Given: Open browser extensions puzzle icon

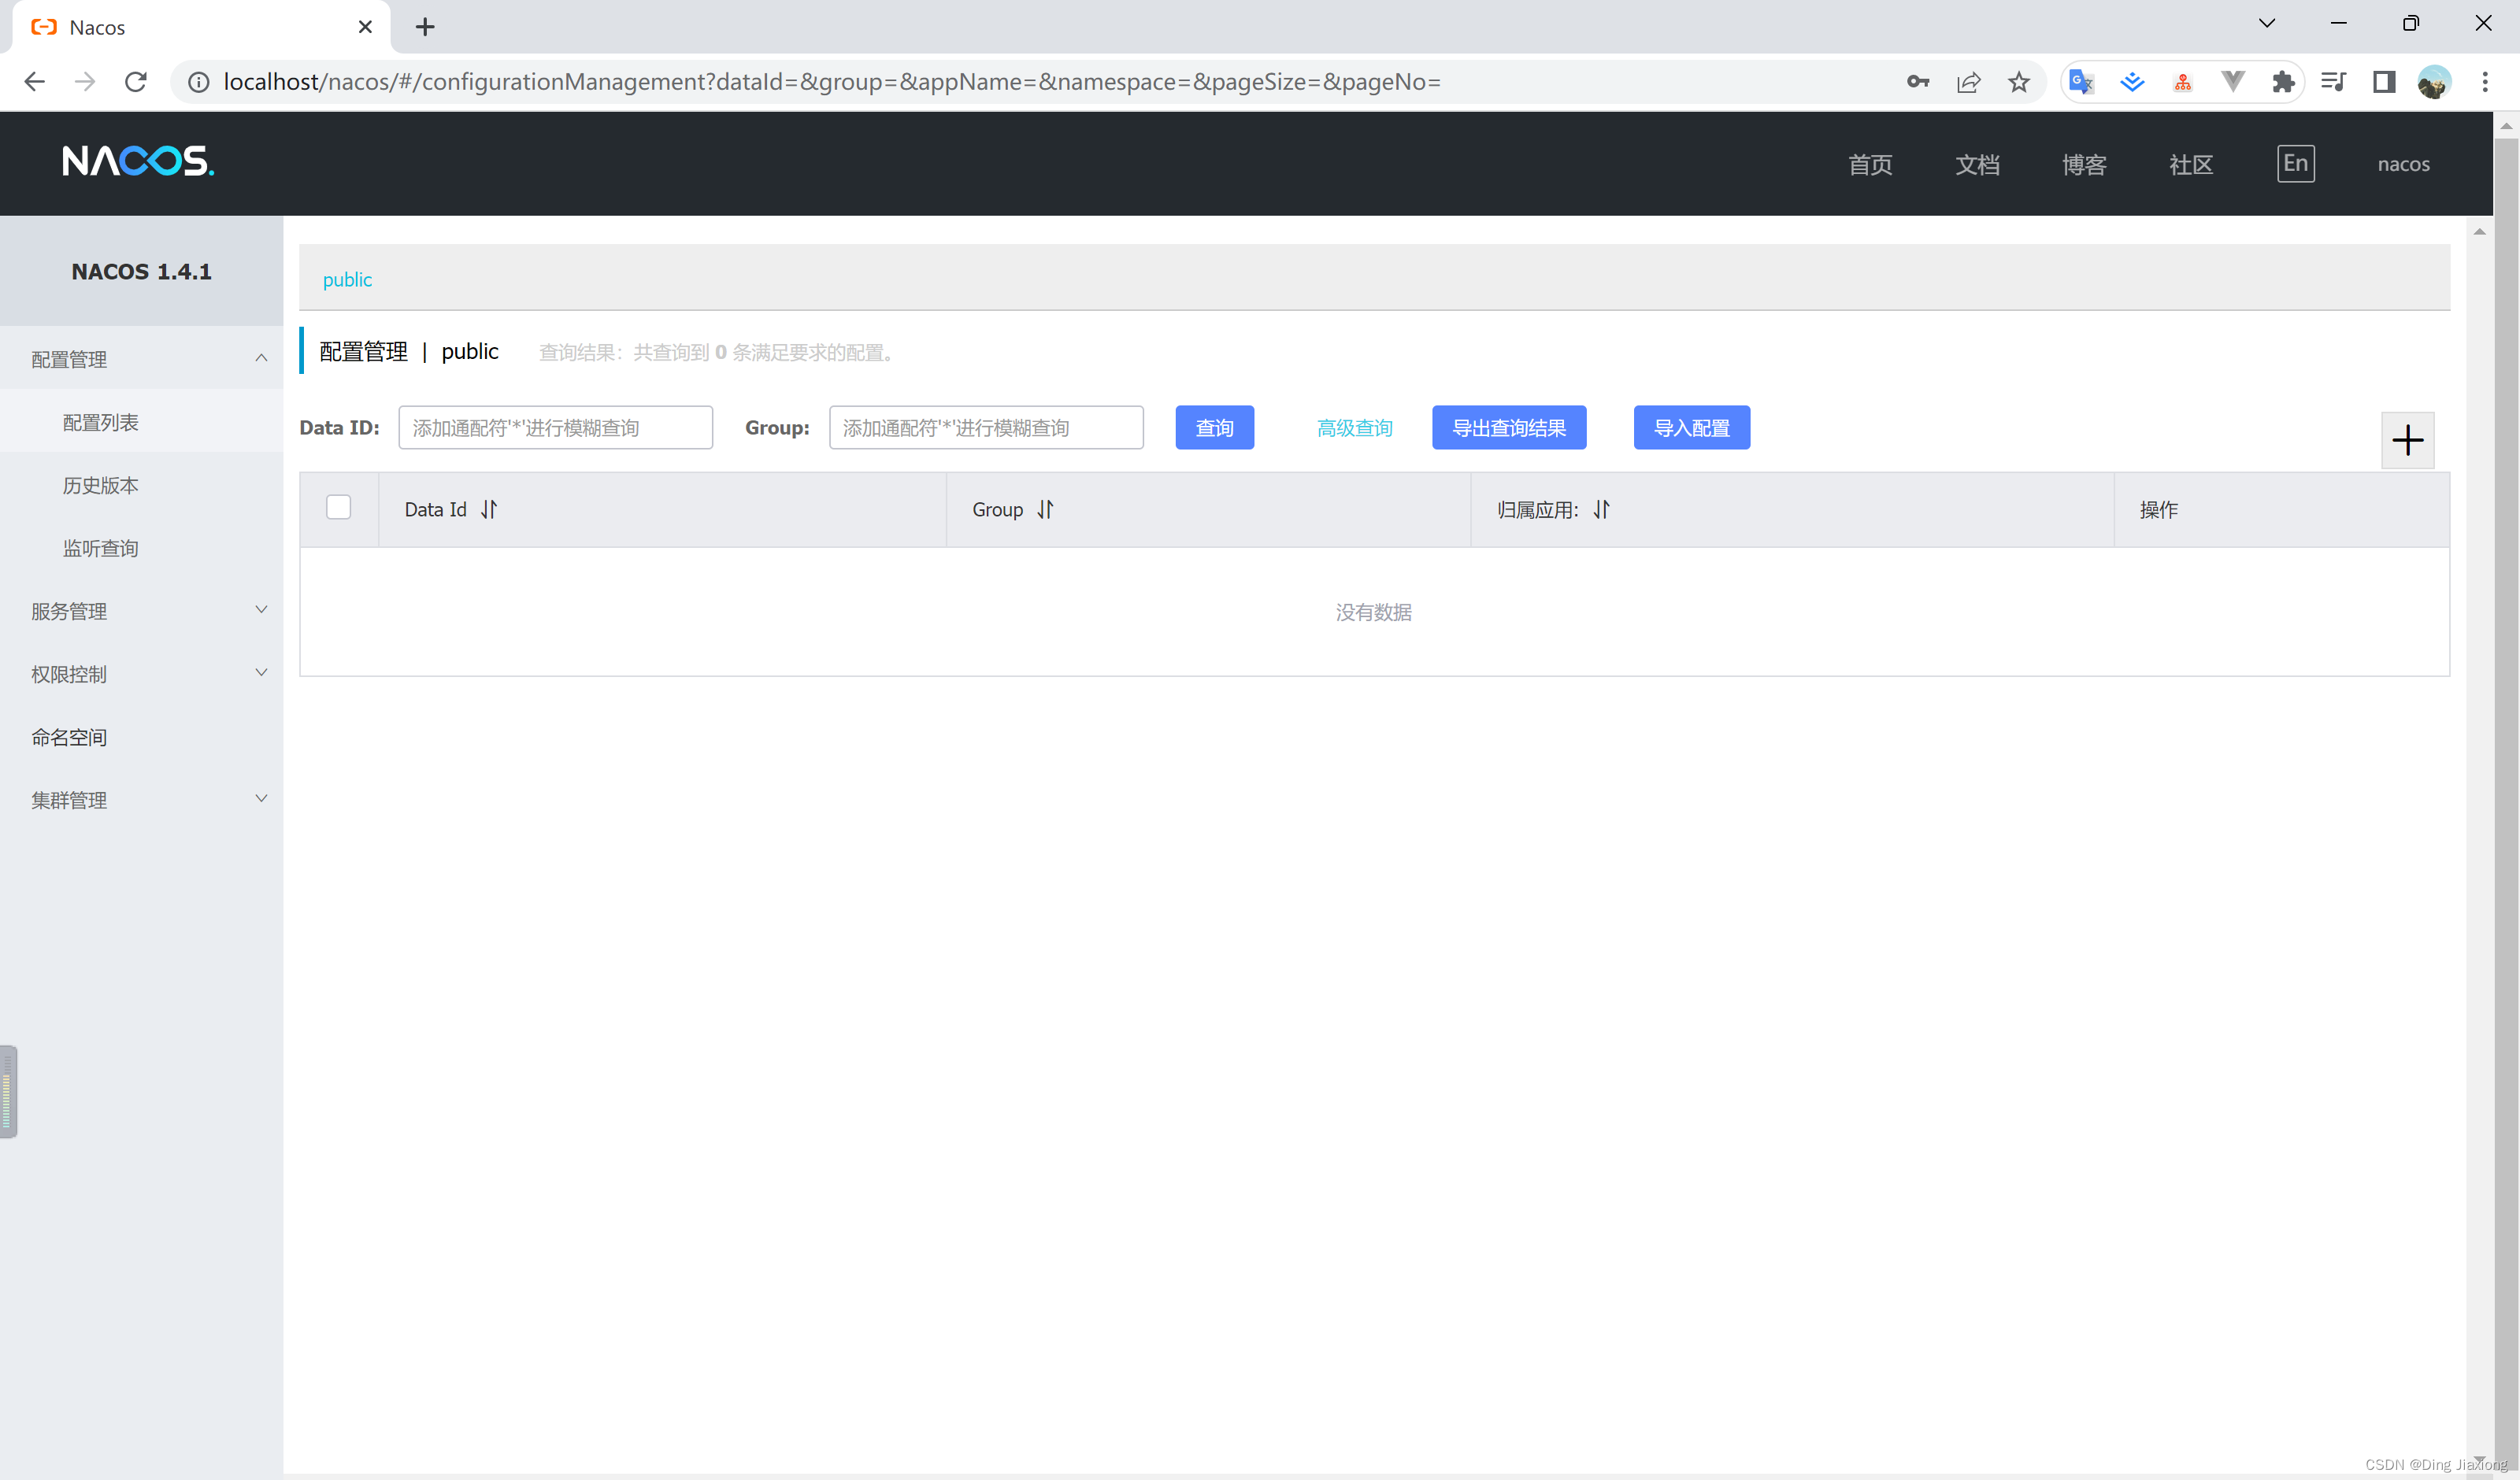Looking at the screenshot, I should [x=2283, y=82].
